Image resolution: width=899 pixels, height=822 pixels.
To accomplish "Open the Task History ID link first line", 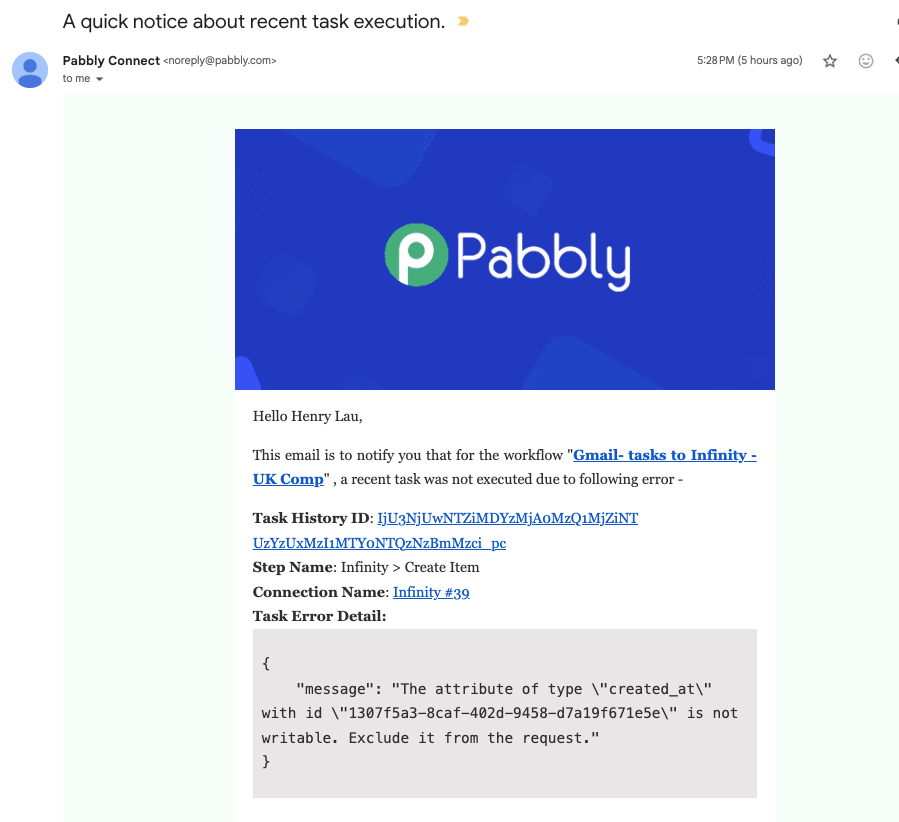I will [507, 518].
